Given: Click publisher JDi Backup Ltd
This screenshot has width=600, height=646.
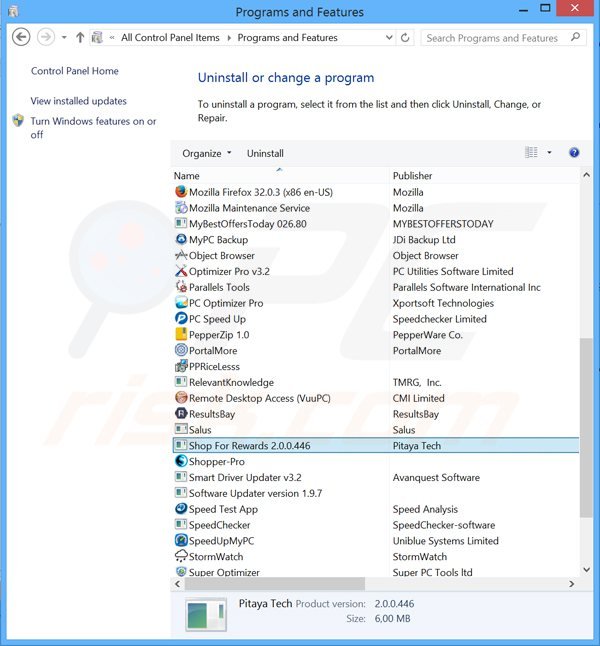Looking at the screenshot, I should click(x=424, y=239).
